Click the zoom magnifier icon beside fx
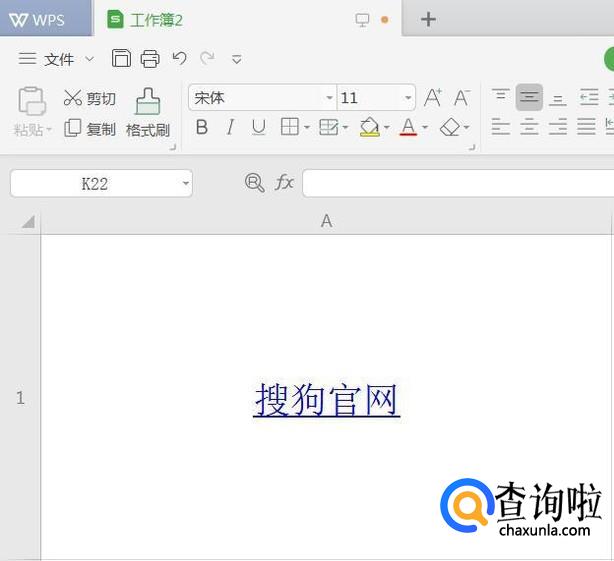This screenshot has width=614, height=561. 254,182
